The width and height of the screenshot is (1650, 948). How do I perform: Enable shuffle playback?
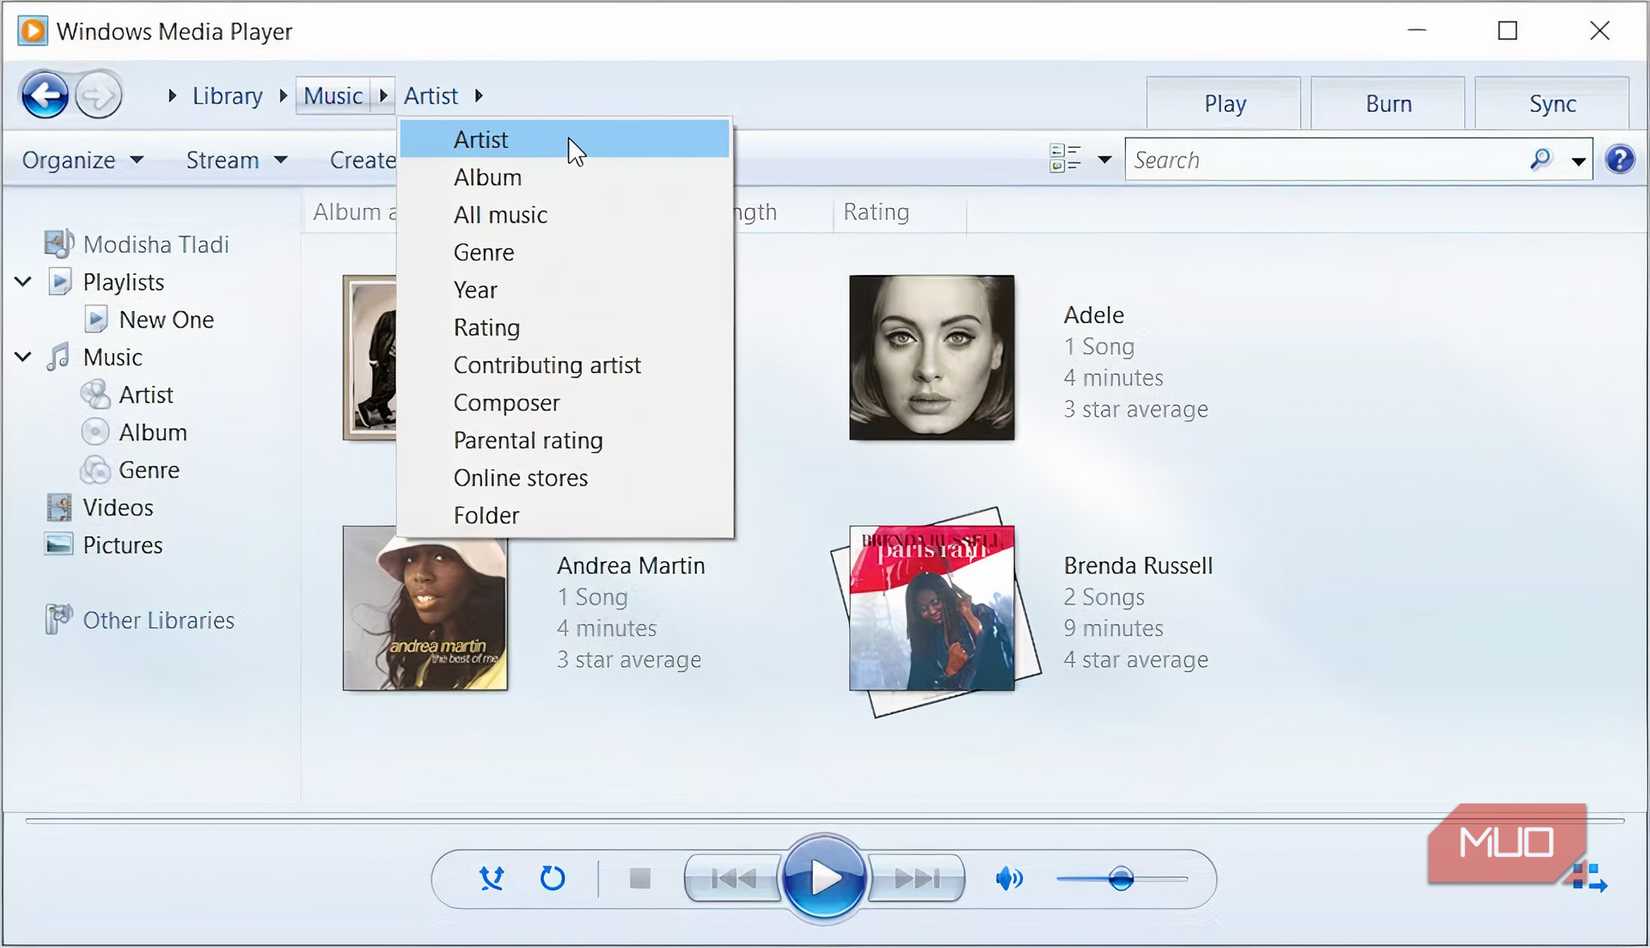pos(490,879)
